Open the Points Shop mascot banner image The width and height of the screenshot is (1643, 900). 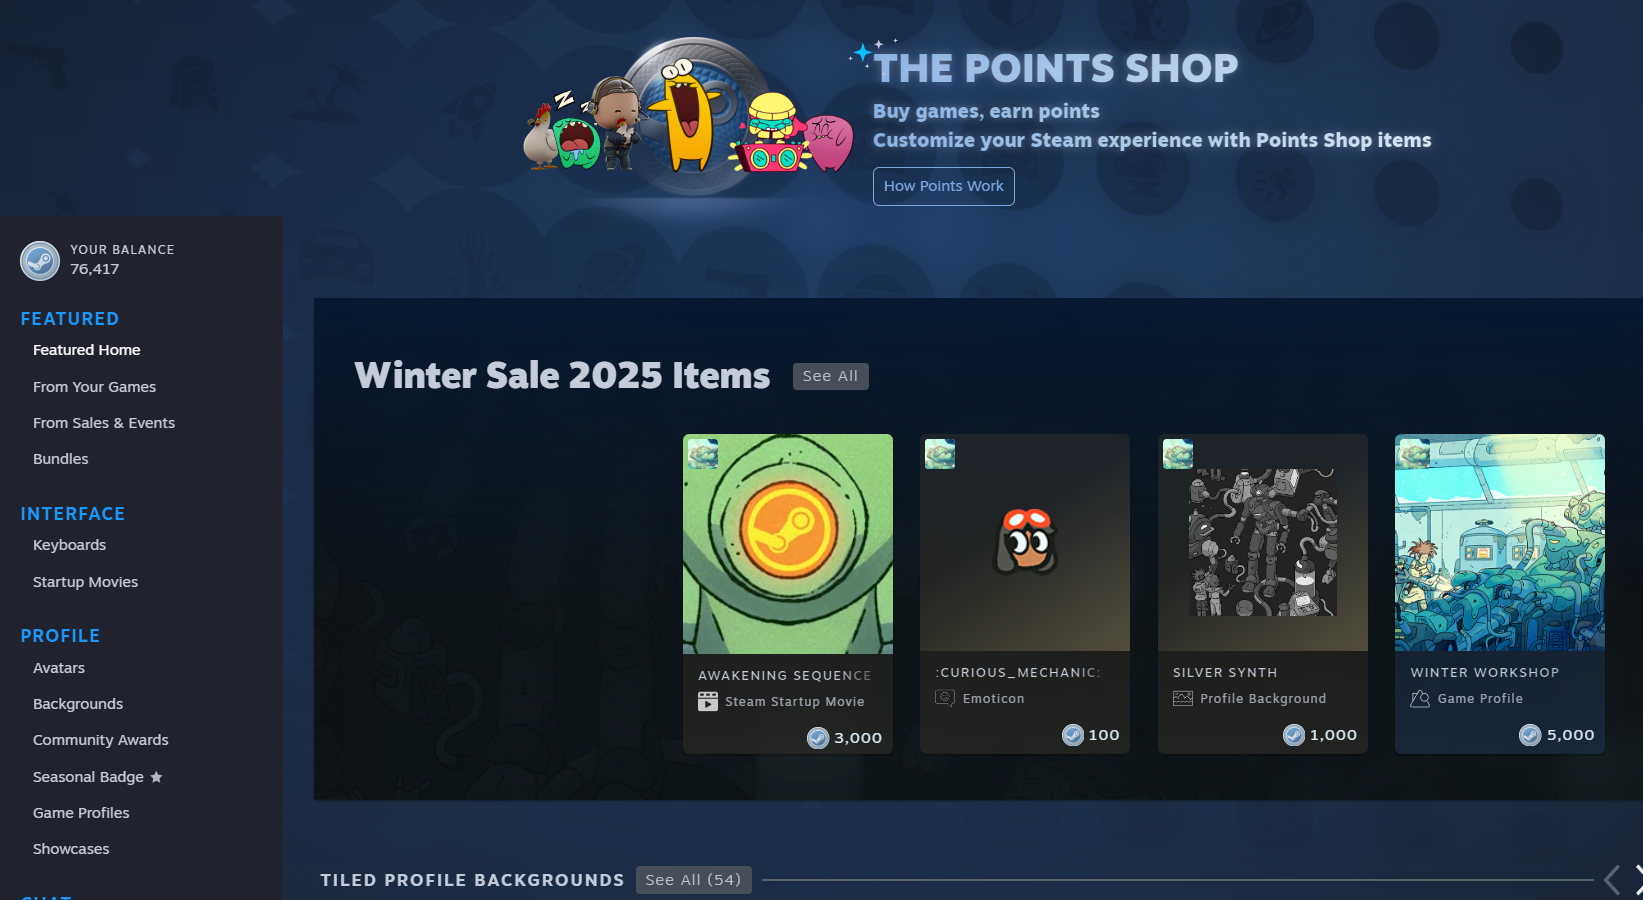688,115
